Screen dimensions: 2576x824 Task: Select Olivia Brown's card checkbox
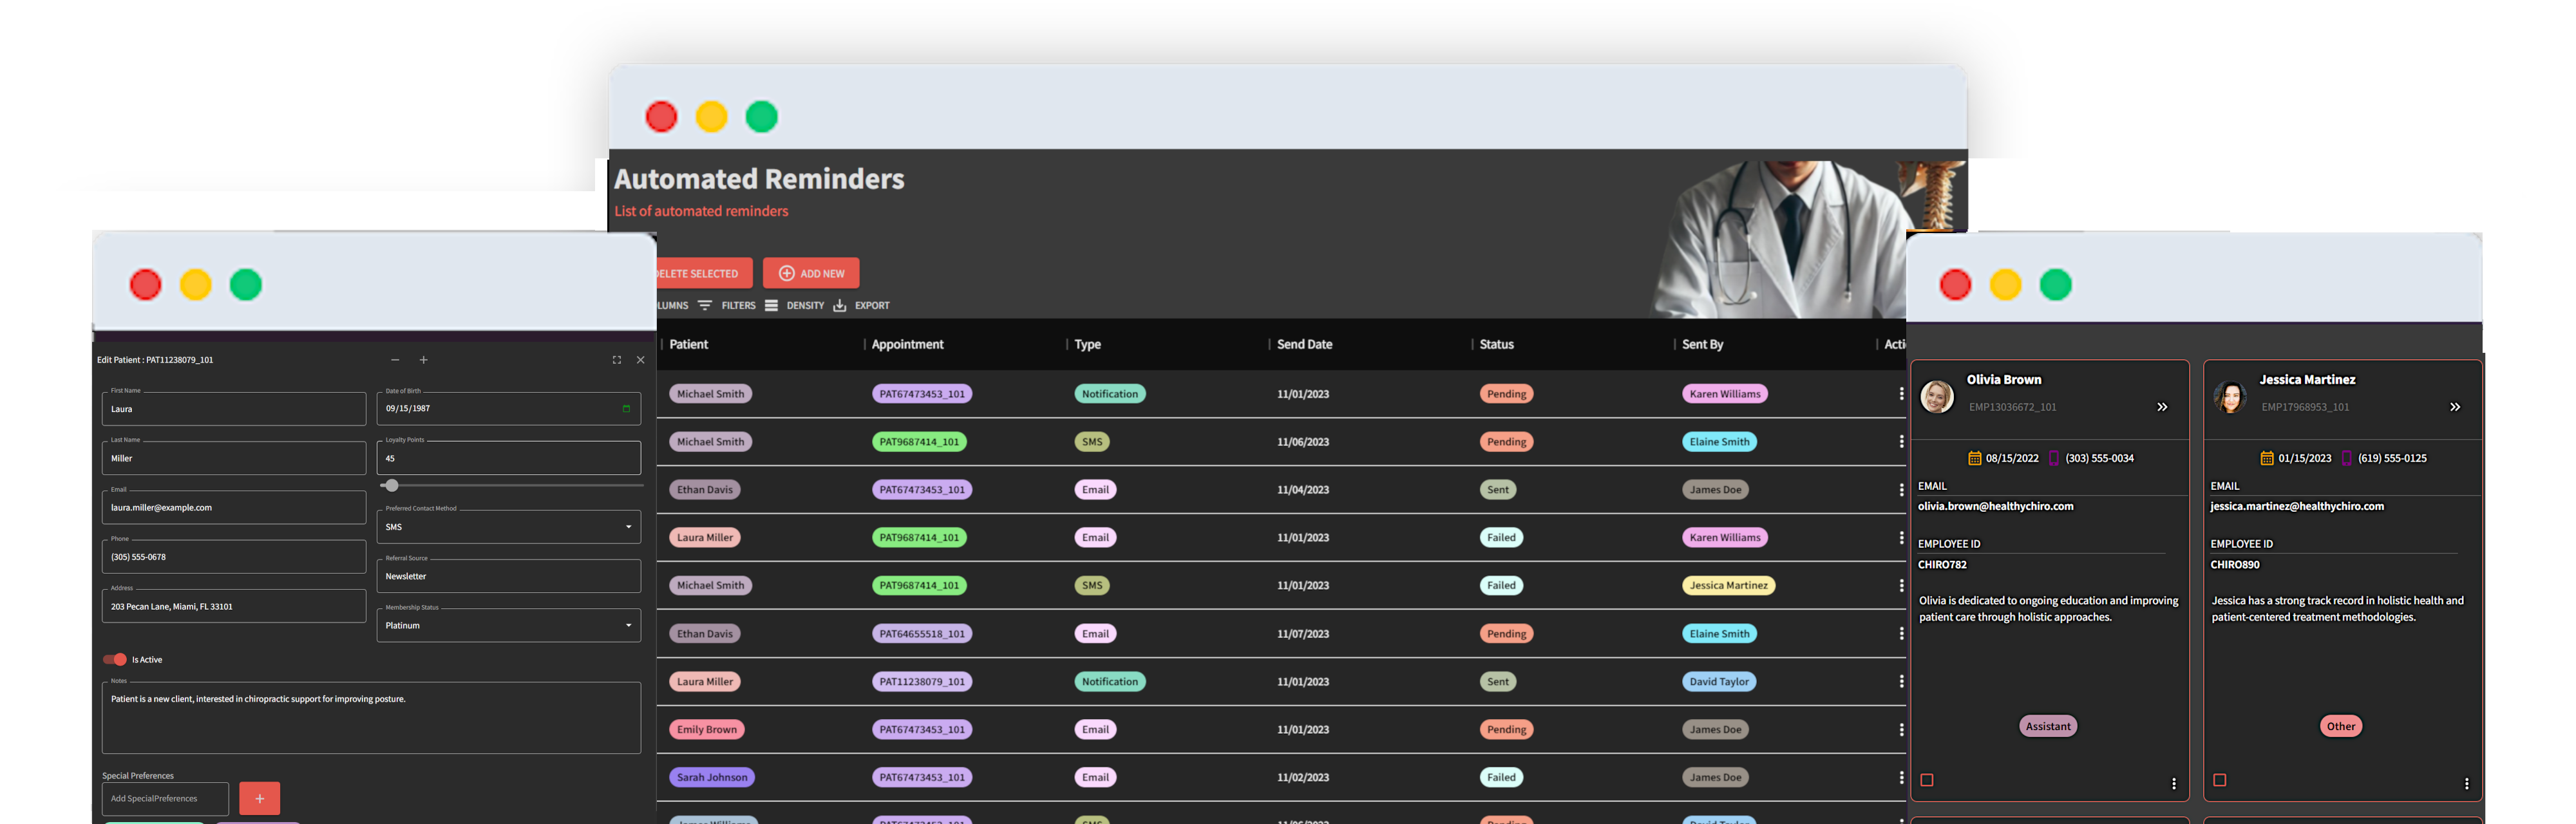[x=1927, y=780]
